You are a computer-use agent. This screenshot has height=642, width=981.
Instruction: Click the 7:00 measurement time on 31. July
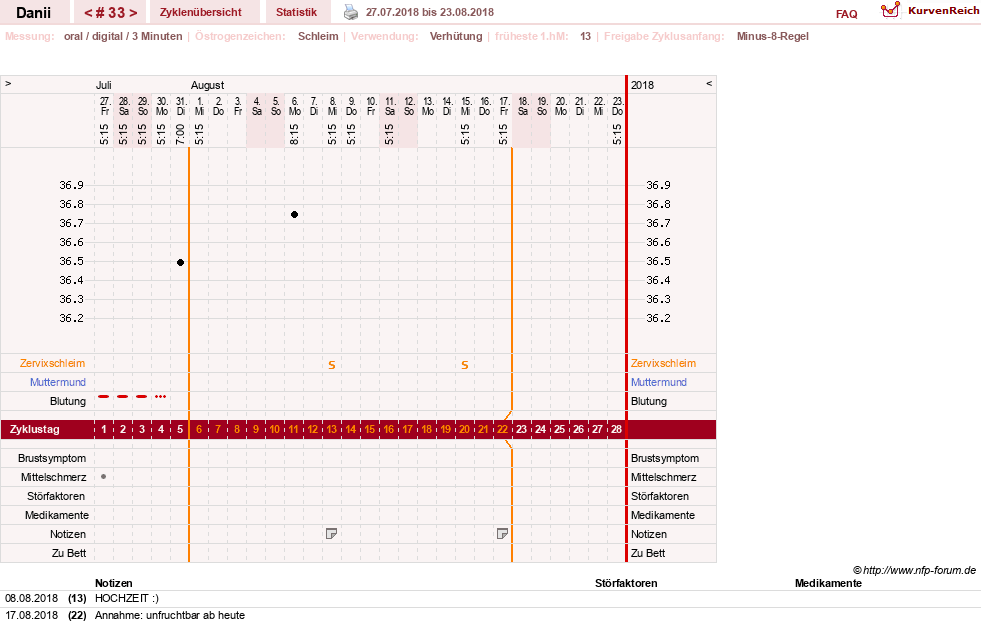pos(180,134)
